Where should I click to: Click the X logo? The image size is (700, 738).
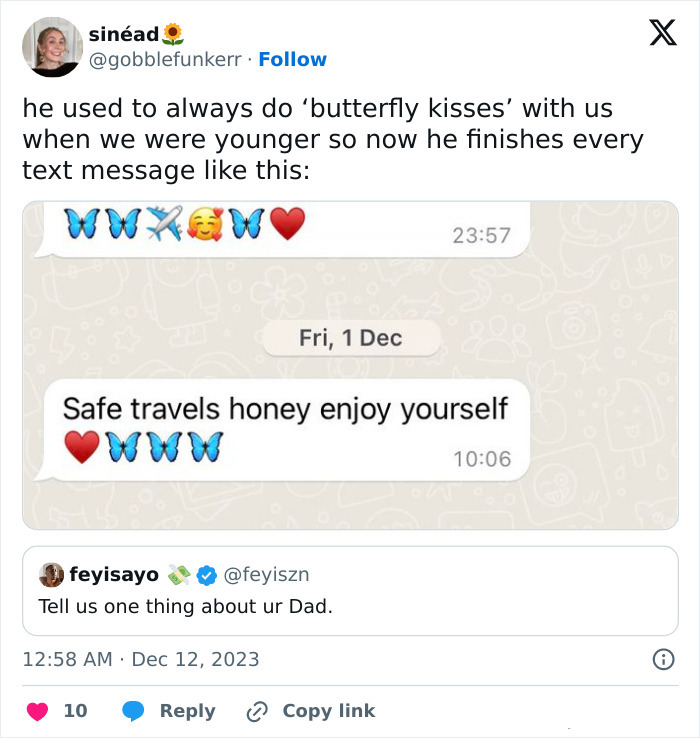(662, 34)
